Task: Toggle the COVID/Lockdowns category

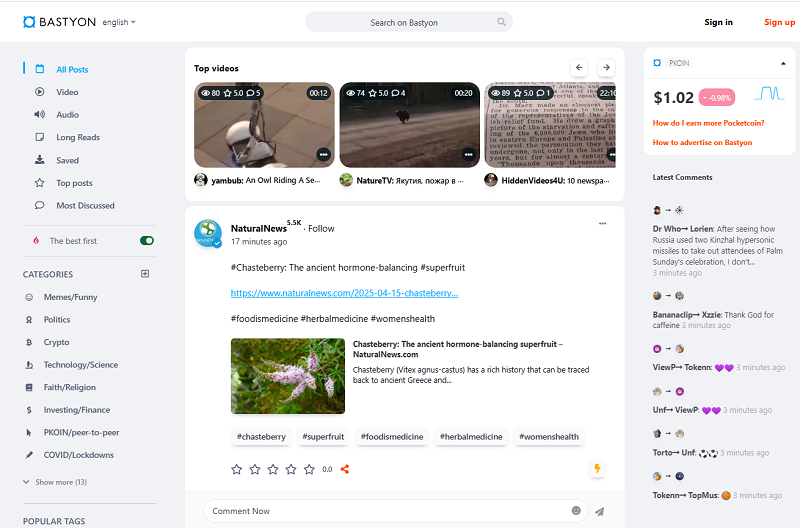Action: [x=79, y=455]
